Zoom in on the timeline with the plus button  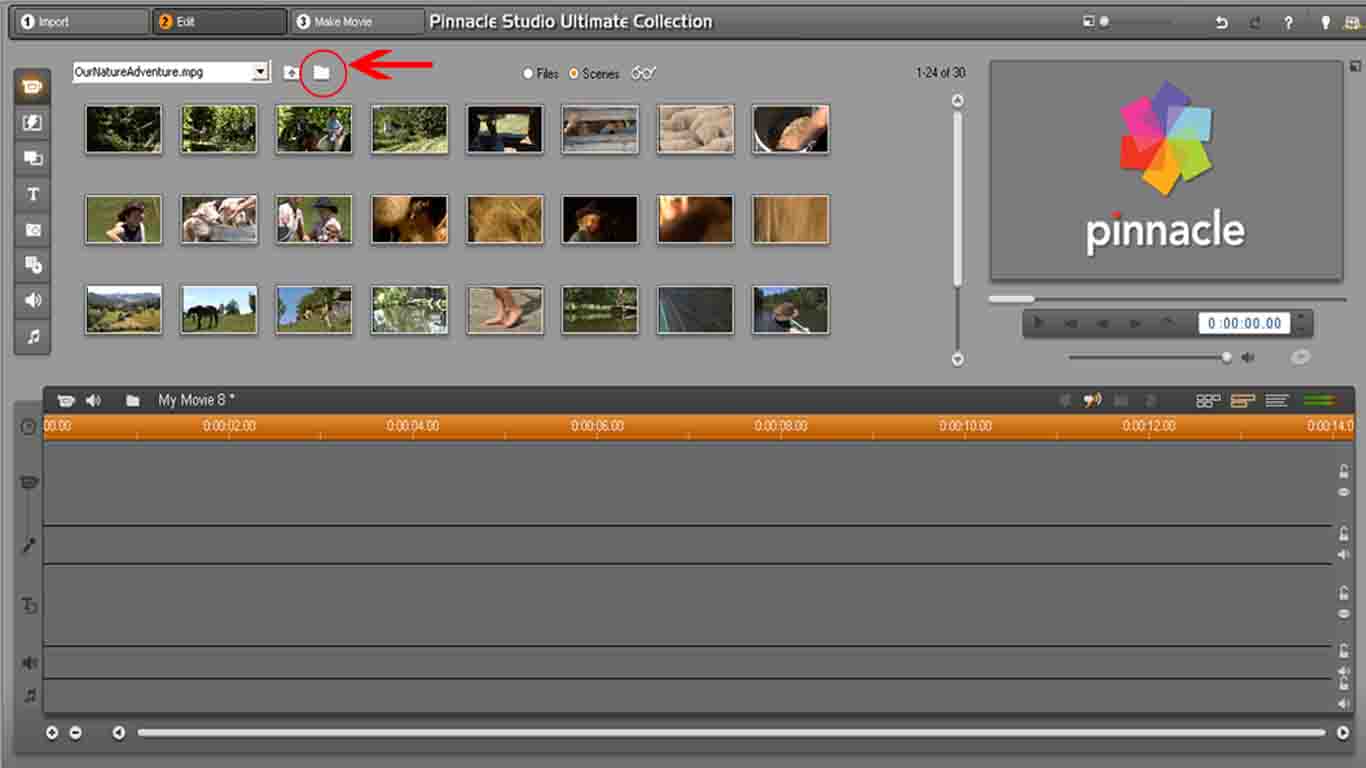(x=52, y=733)
